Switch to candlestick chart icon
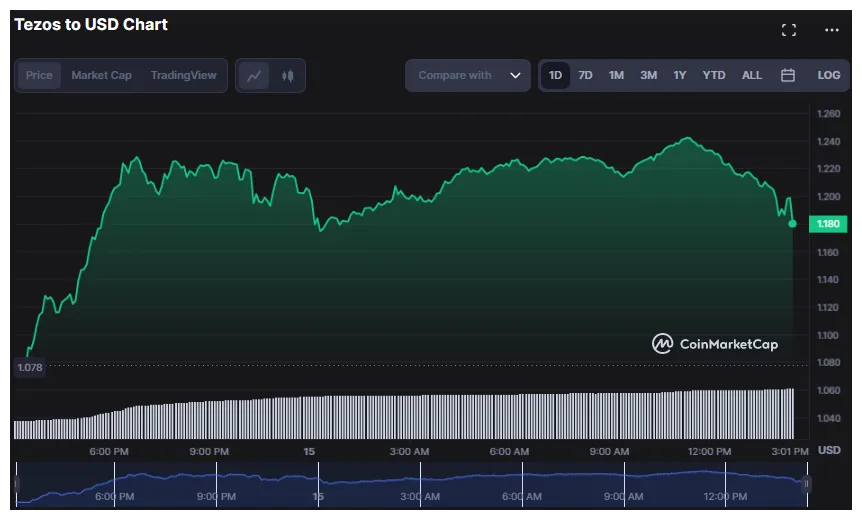 point(288,75)
